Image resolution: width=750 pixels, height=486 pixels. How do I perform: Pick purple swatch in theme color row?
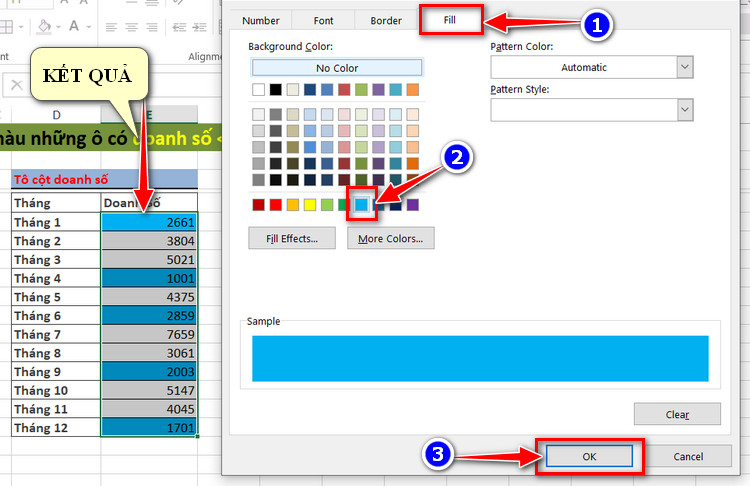coord(378,89)
